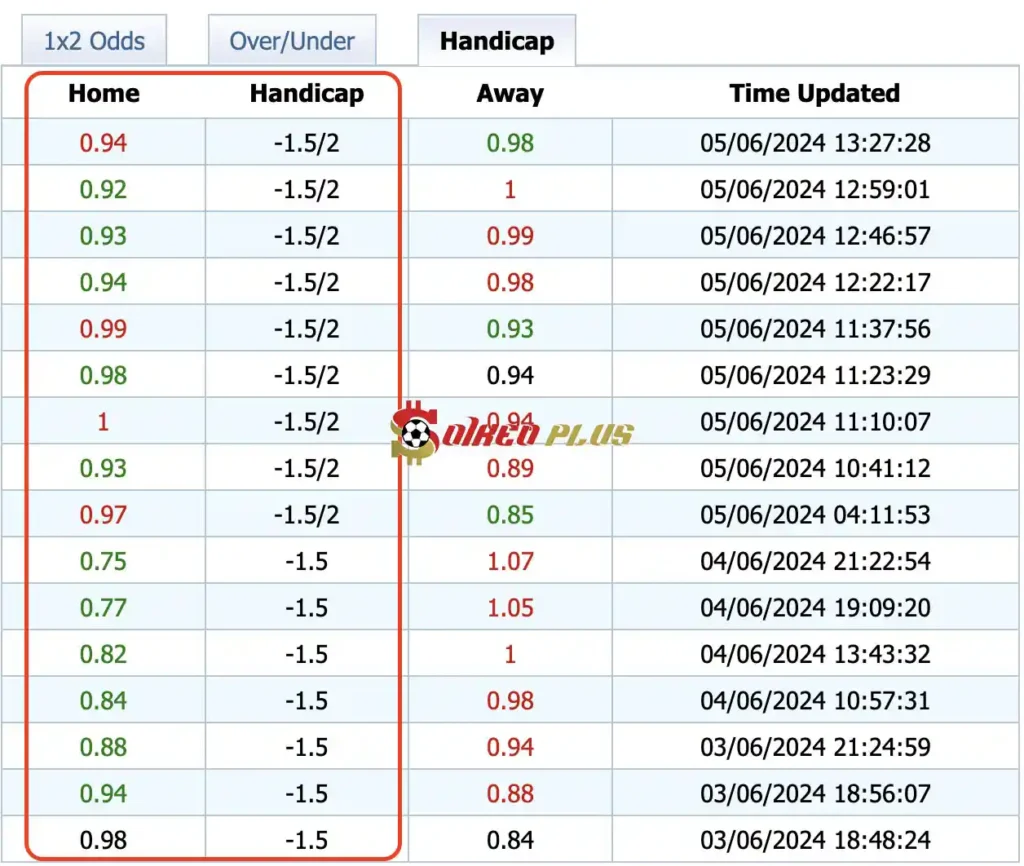Open the Over/Under tab
The width and height of the screenshot is (1024, 866).
point(291,42)
